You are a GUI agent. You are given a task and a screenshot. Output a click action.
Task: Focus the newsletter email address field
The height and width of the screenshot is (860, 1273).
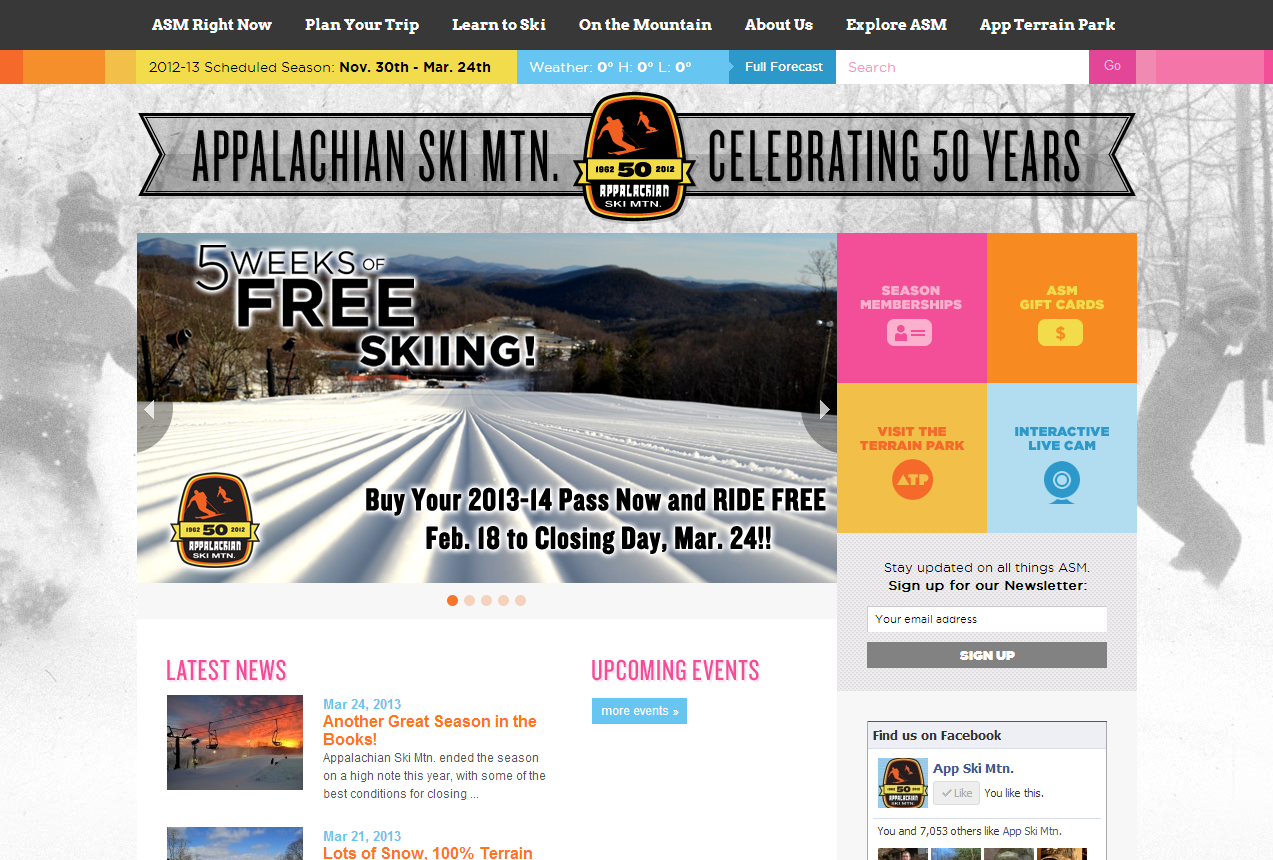tap(987, 619)
